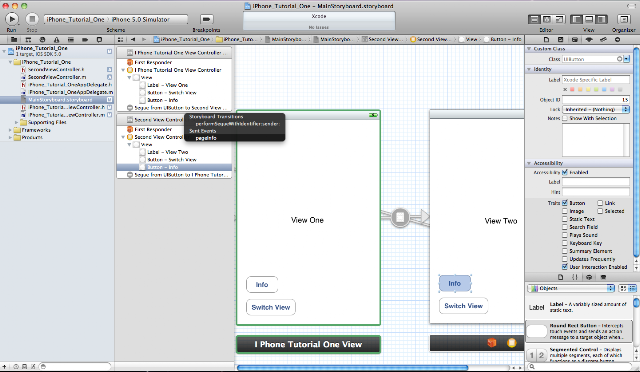640x372 pixels.
Task: Select the red label color swatch
Action: tap(572, 89)
